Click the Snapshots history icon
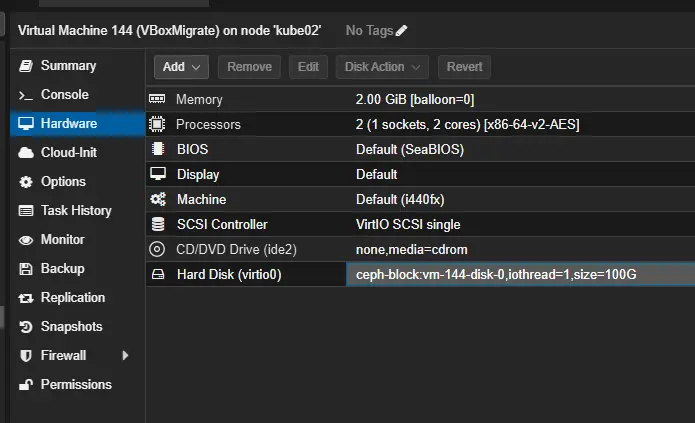Screen dimensions: 695x423 pos(26,327)
